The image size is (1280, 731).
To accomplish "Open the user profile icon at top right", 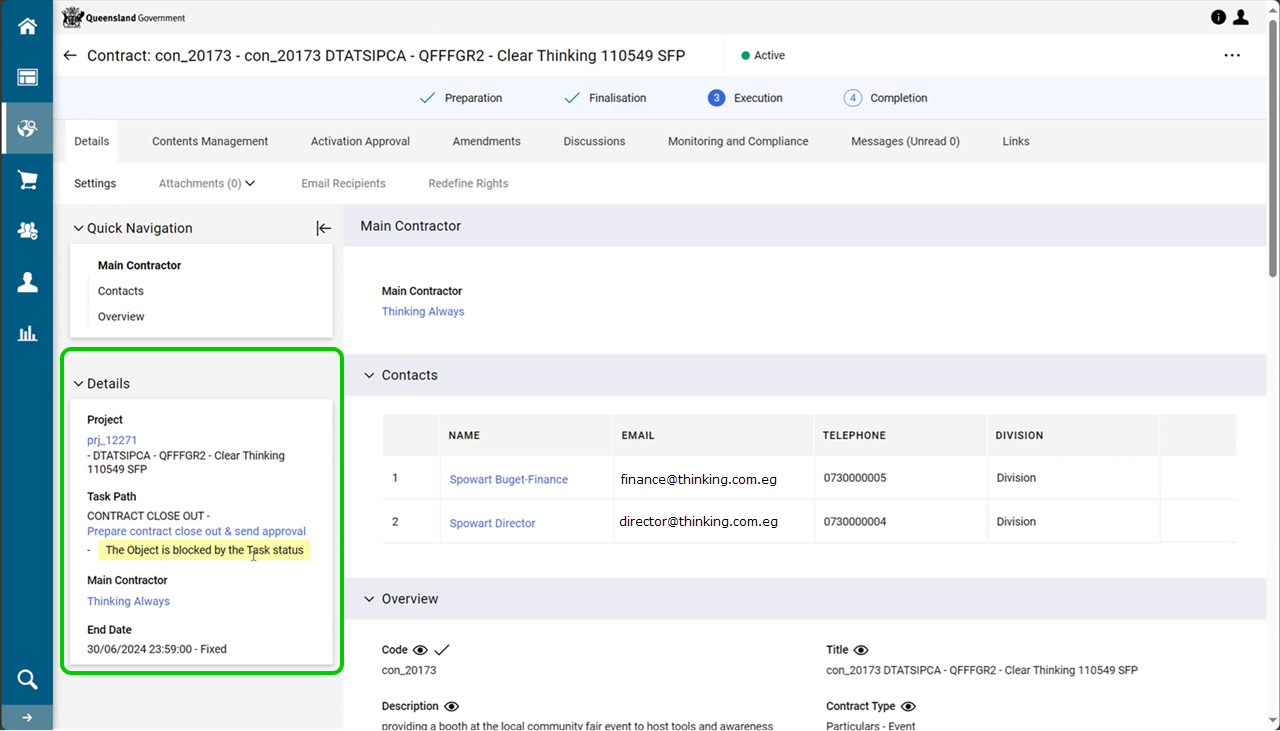I will point(1241,17).
